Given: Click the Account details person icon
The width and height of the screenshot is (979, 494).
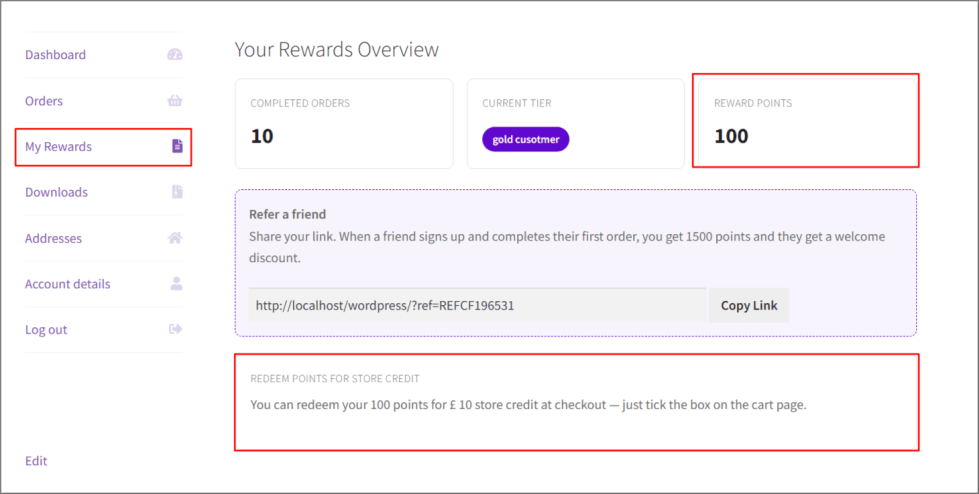Looking at the screenshot, I should click(177, 284).
